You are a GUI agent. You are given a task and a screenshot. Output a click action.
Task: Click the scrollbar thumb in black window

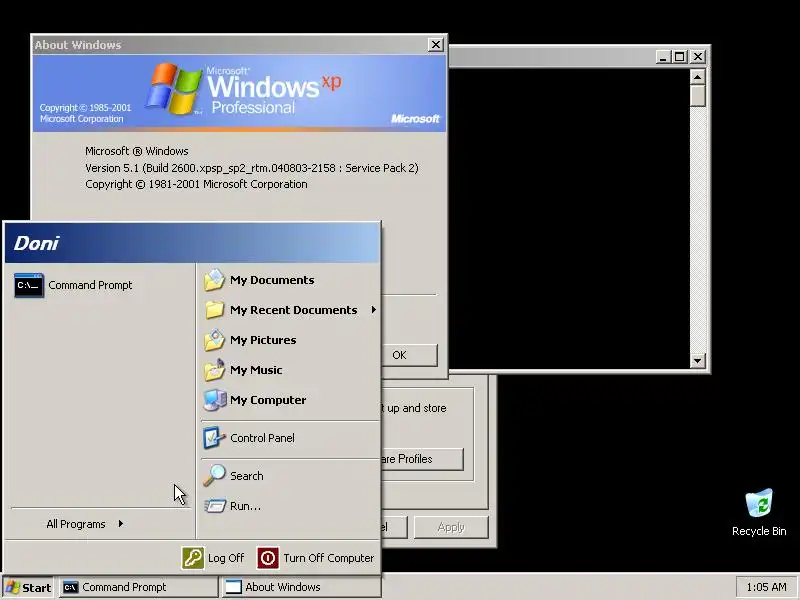697,96
